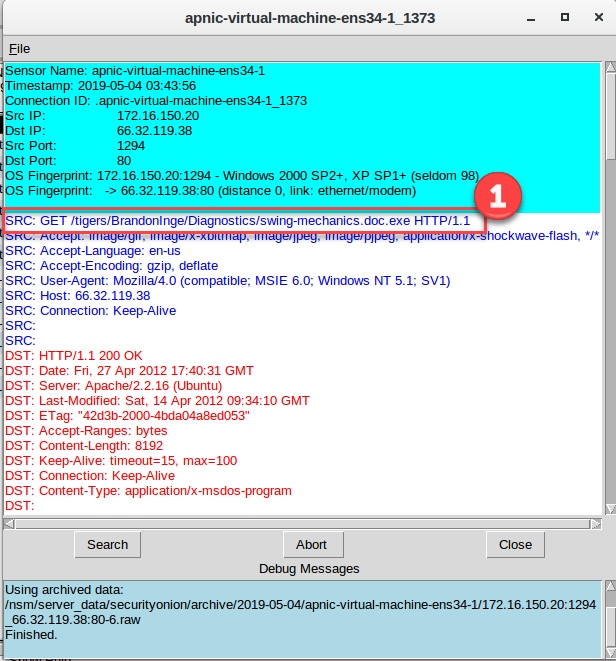The image size is (616, 661).
Task: Click the DST Date Fri, 27 Apr 2012 line
Action: [x=129, y=371]
